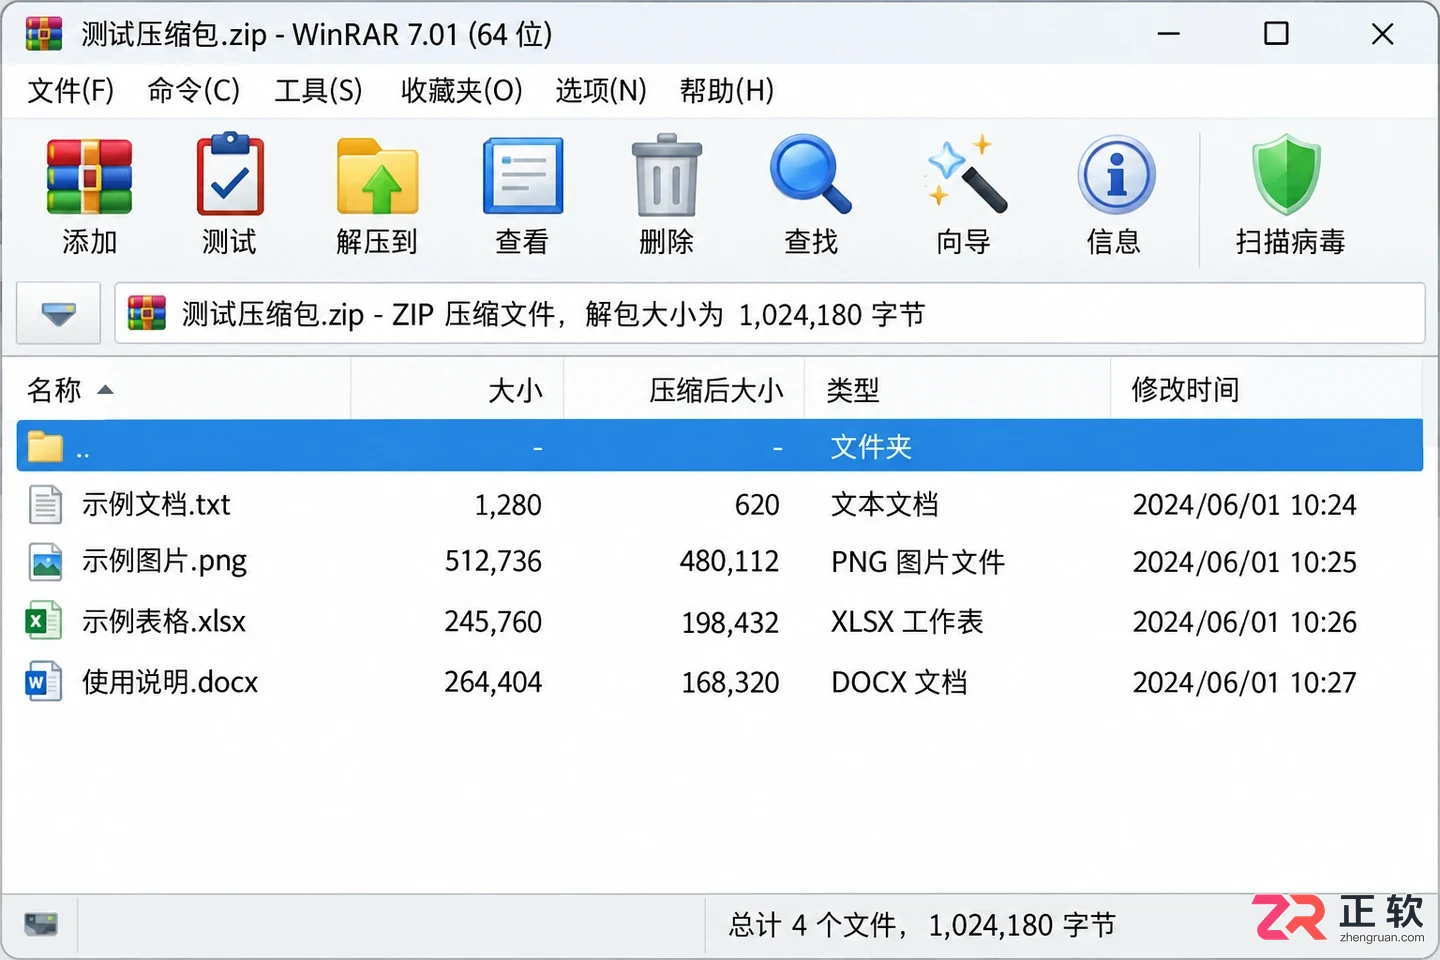Minimize the WinRAR window
Screen dimensions: 1440x960
(x=1169, y=34)
